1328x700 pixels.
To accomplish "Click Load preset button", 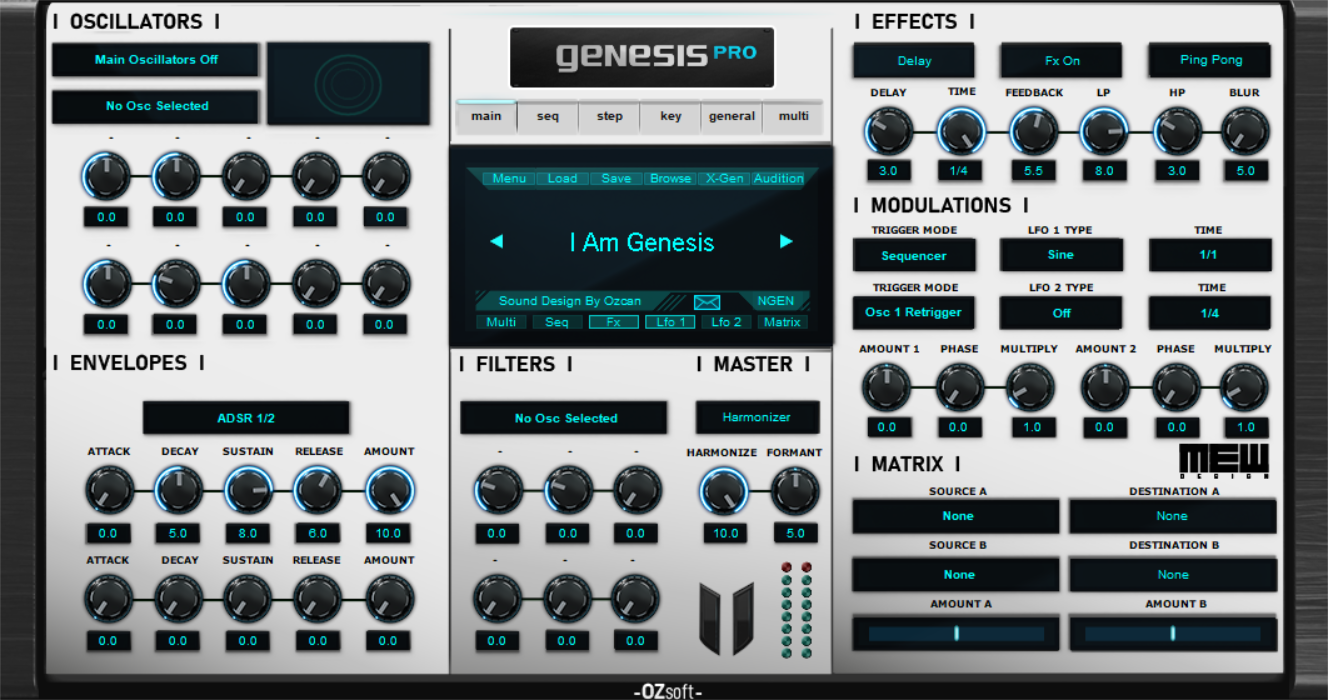I will 562,178.
